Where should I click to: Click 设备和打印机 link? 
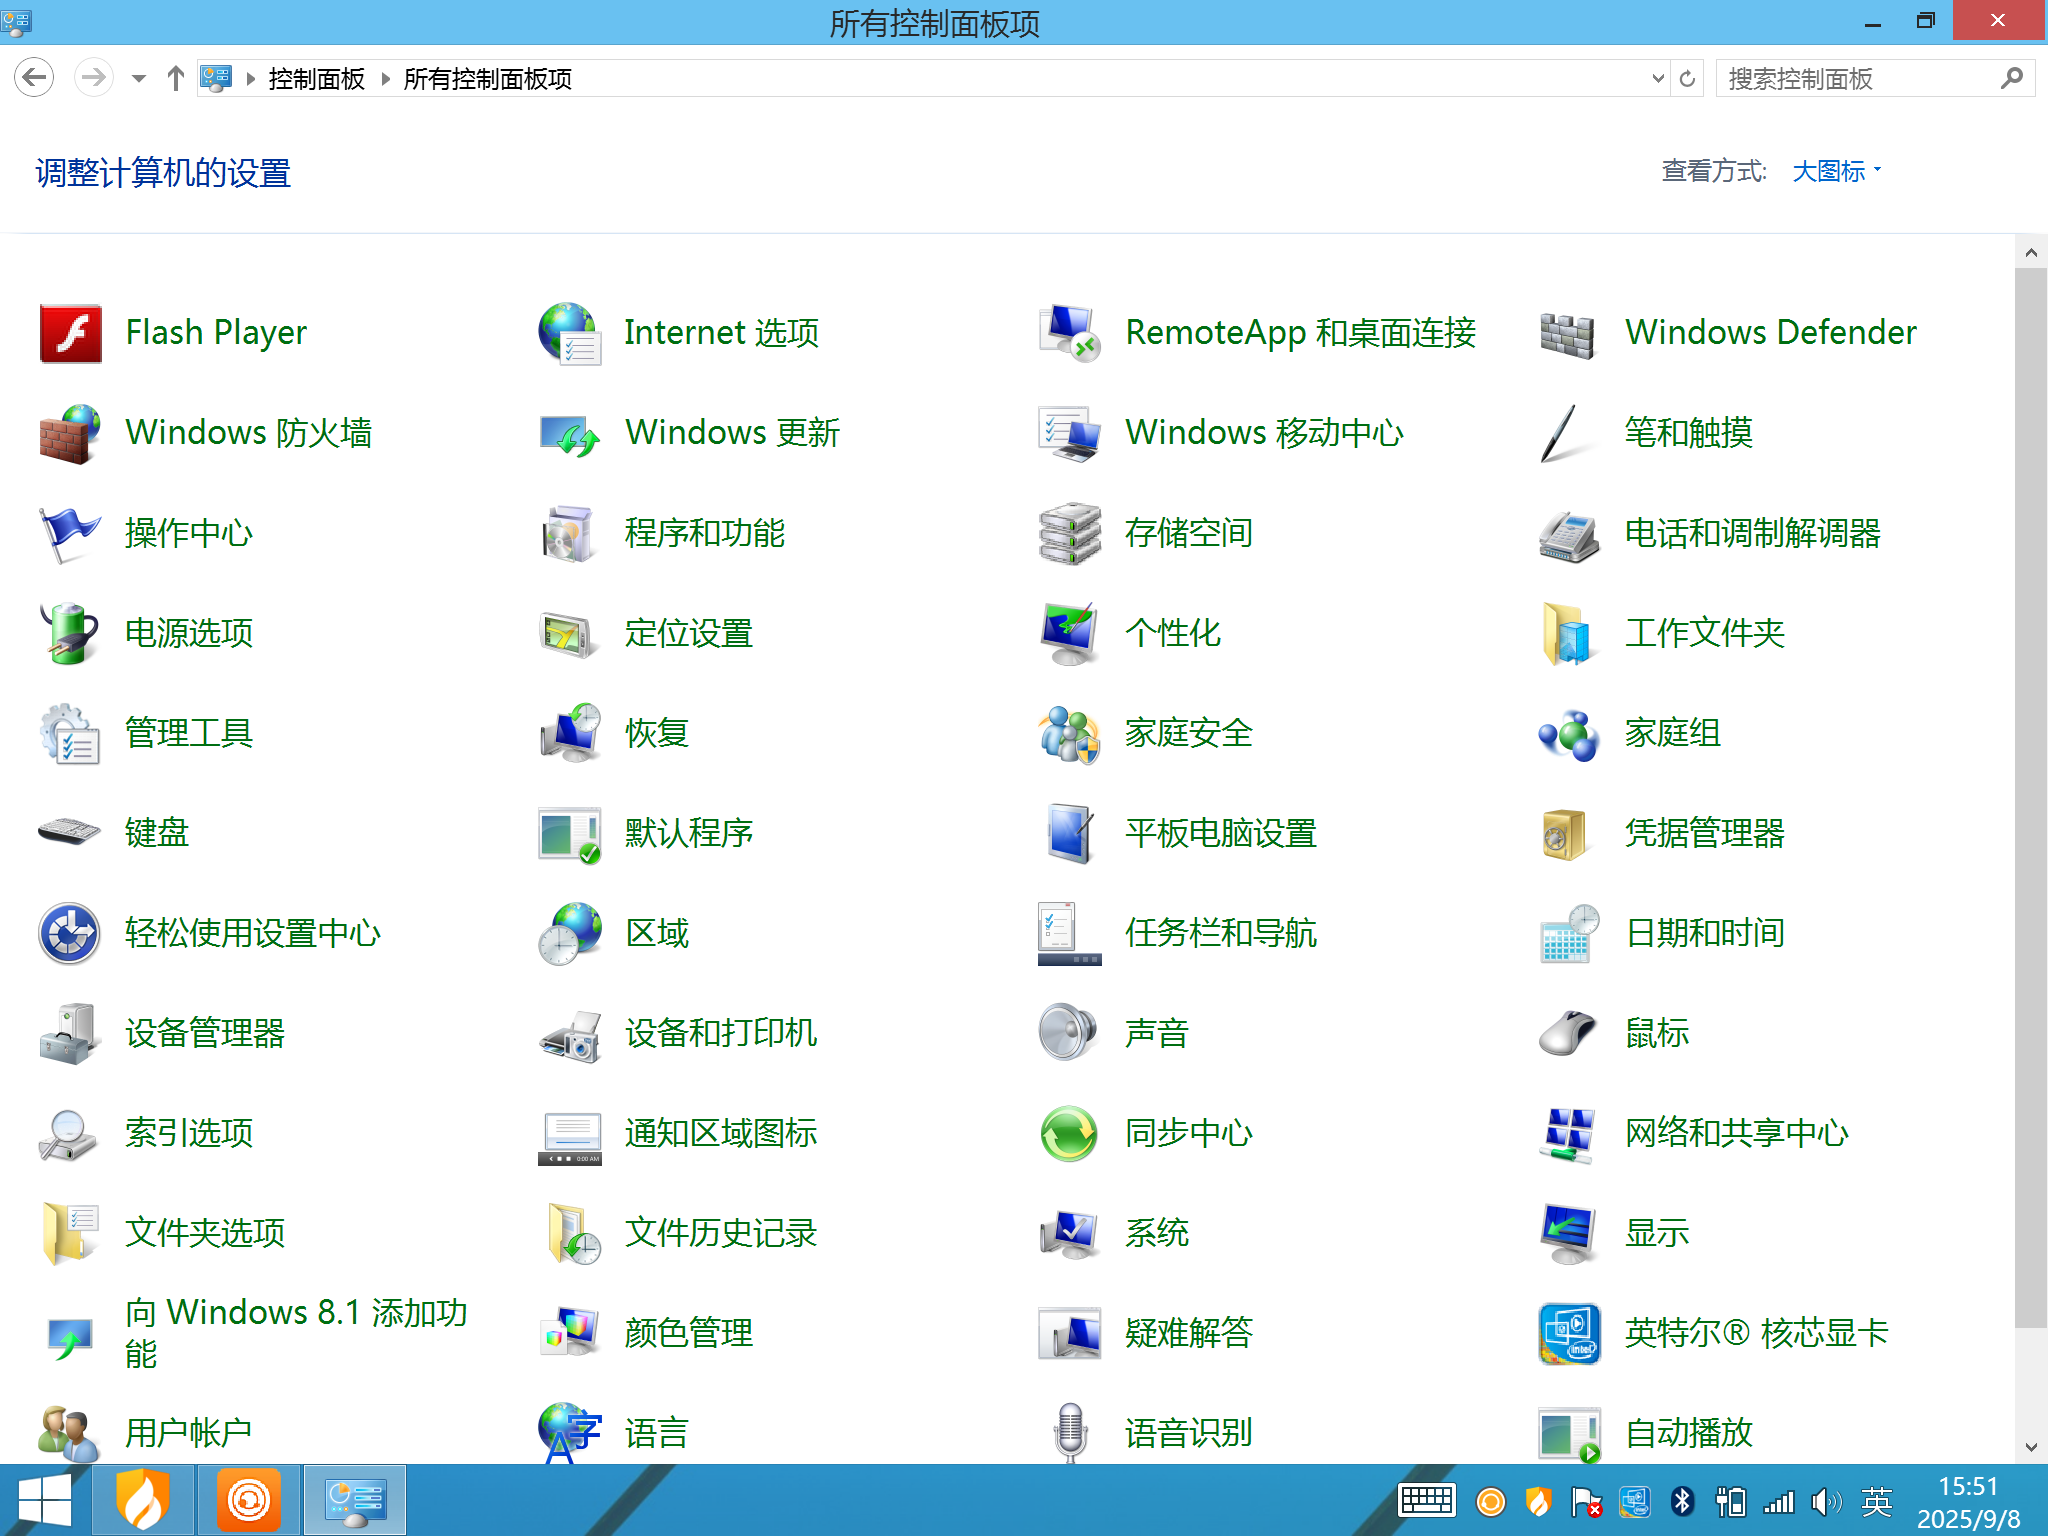(x=721, y=1033)
